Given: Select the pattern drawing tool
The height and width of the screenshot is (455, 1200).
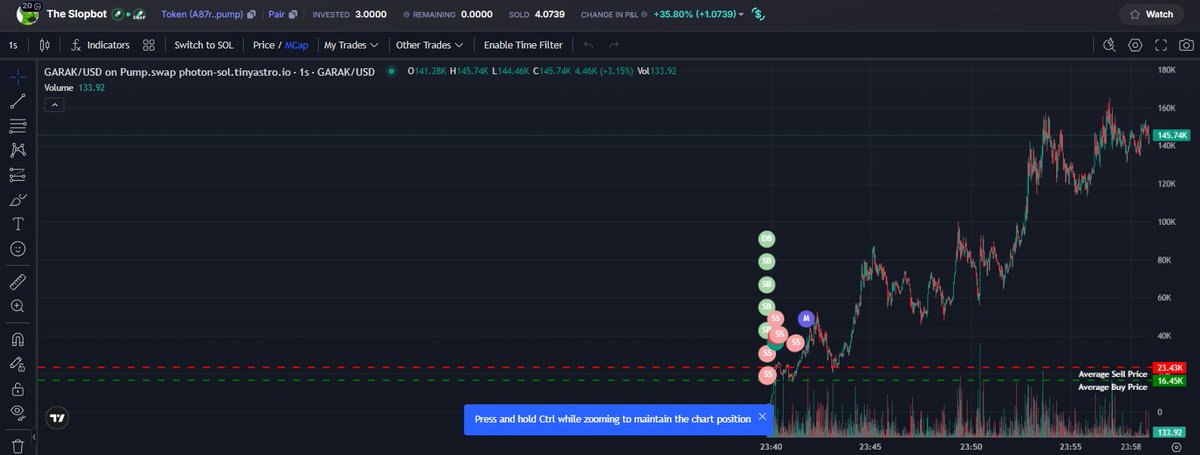Looking at the screenshot, I should pos(18,150).
